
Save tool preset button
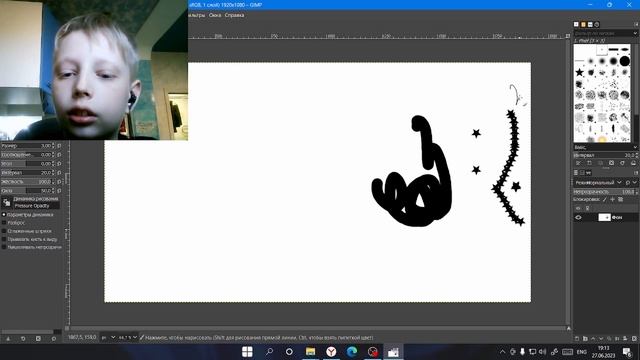tap(8, 339)
